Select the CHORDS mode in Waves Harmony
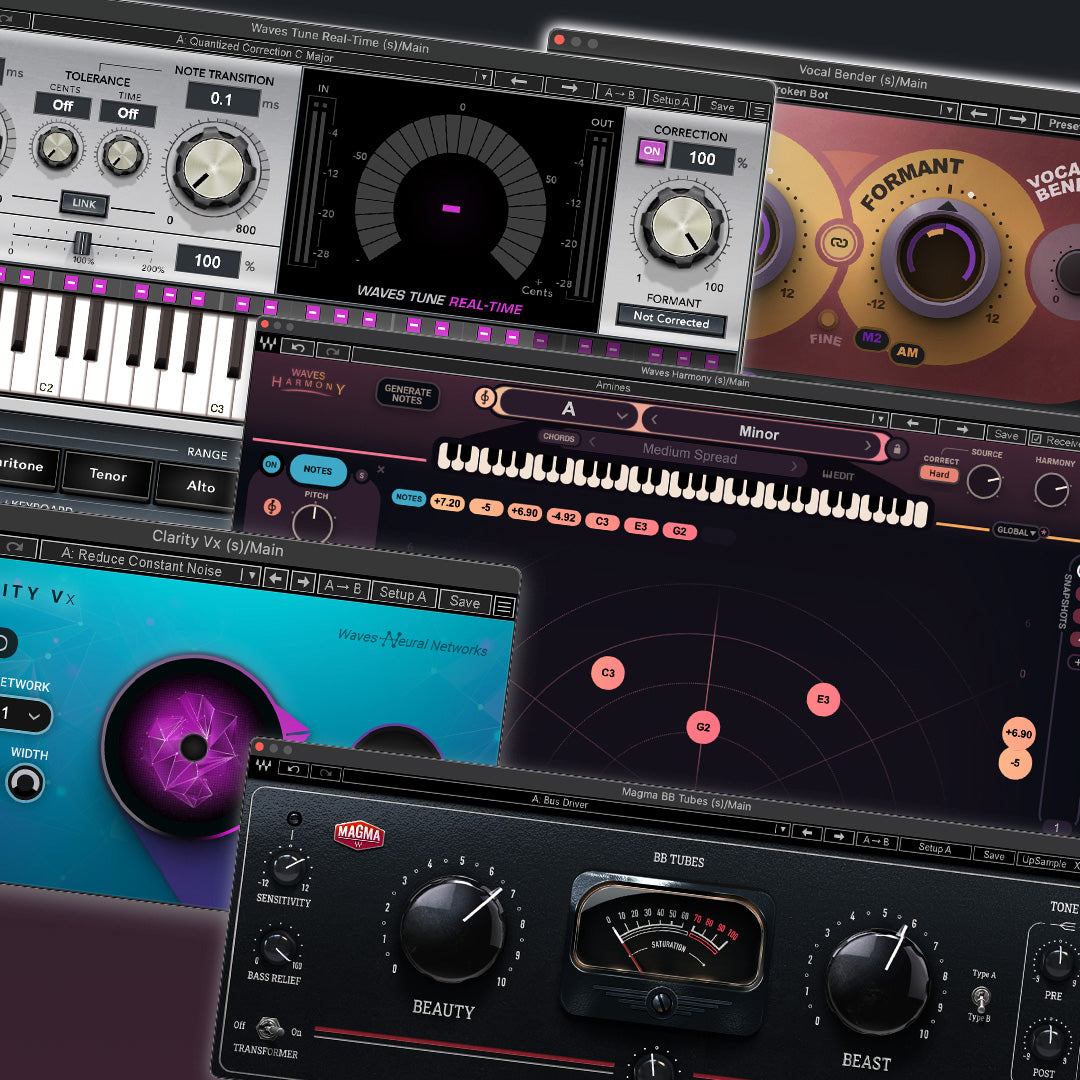The image size is (1080, 1080). click(559, 437)
